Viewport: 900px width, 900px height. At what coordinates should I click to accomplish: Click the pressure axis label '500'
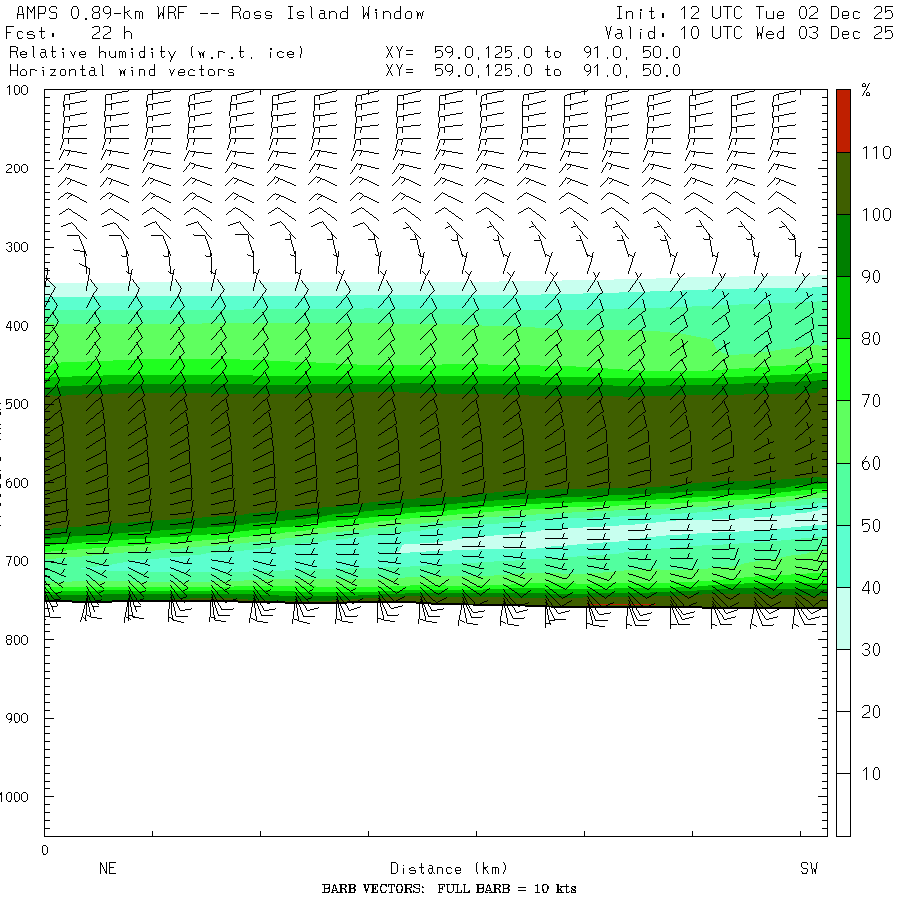(17, 404)
